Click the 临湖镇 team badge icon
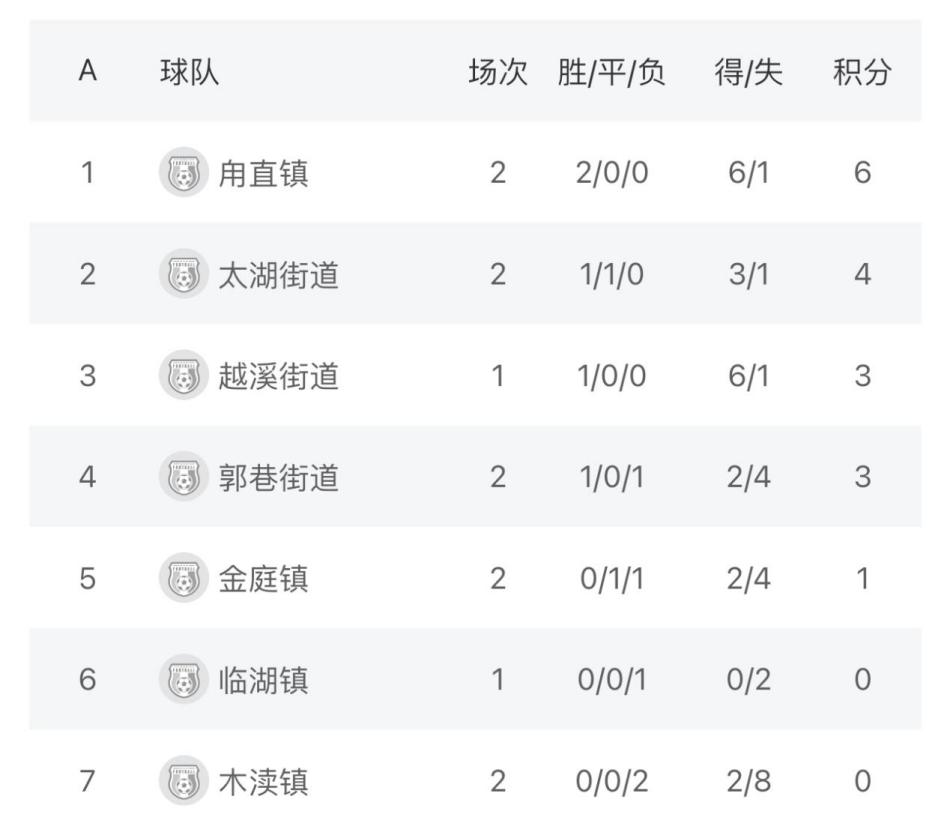 pos(183,680)
